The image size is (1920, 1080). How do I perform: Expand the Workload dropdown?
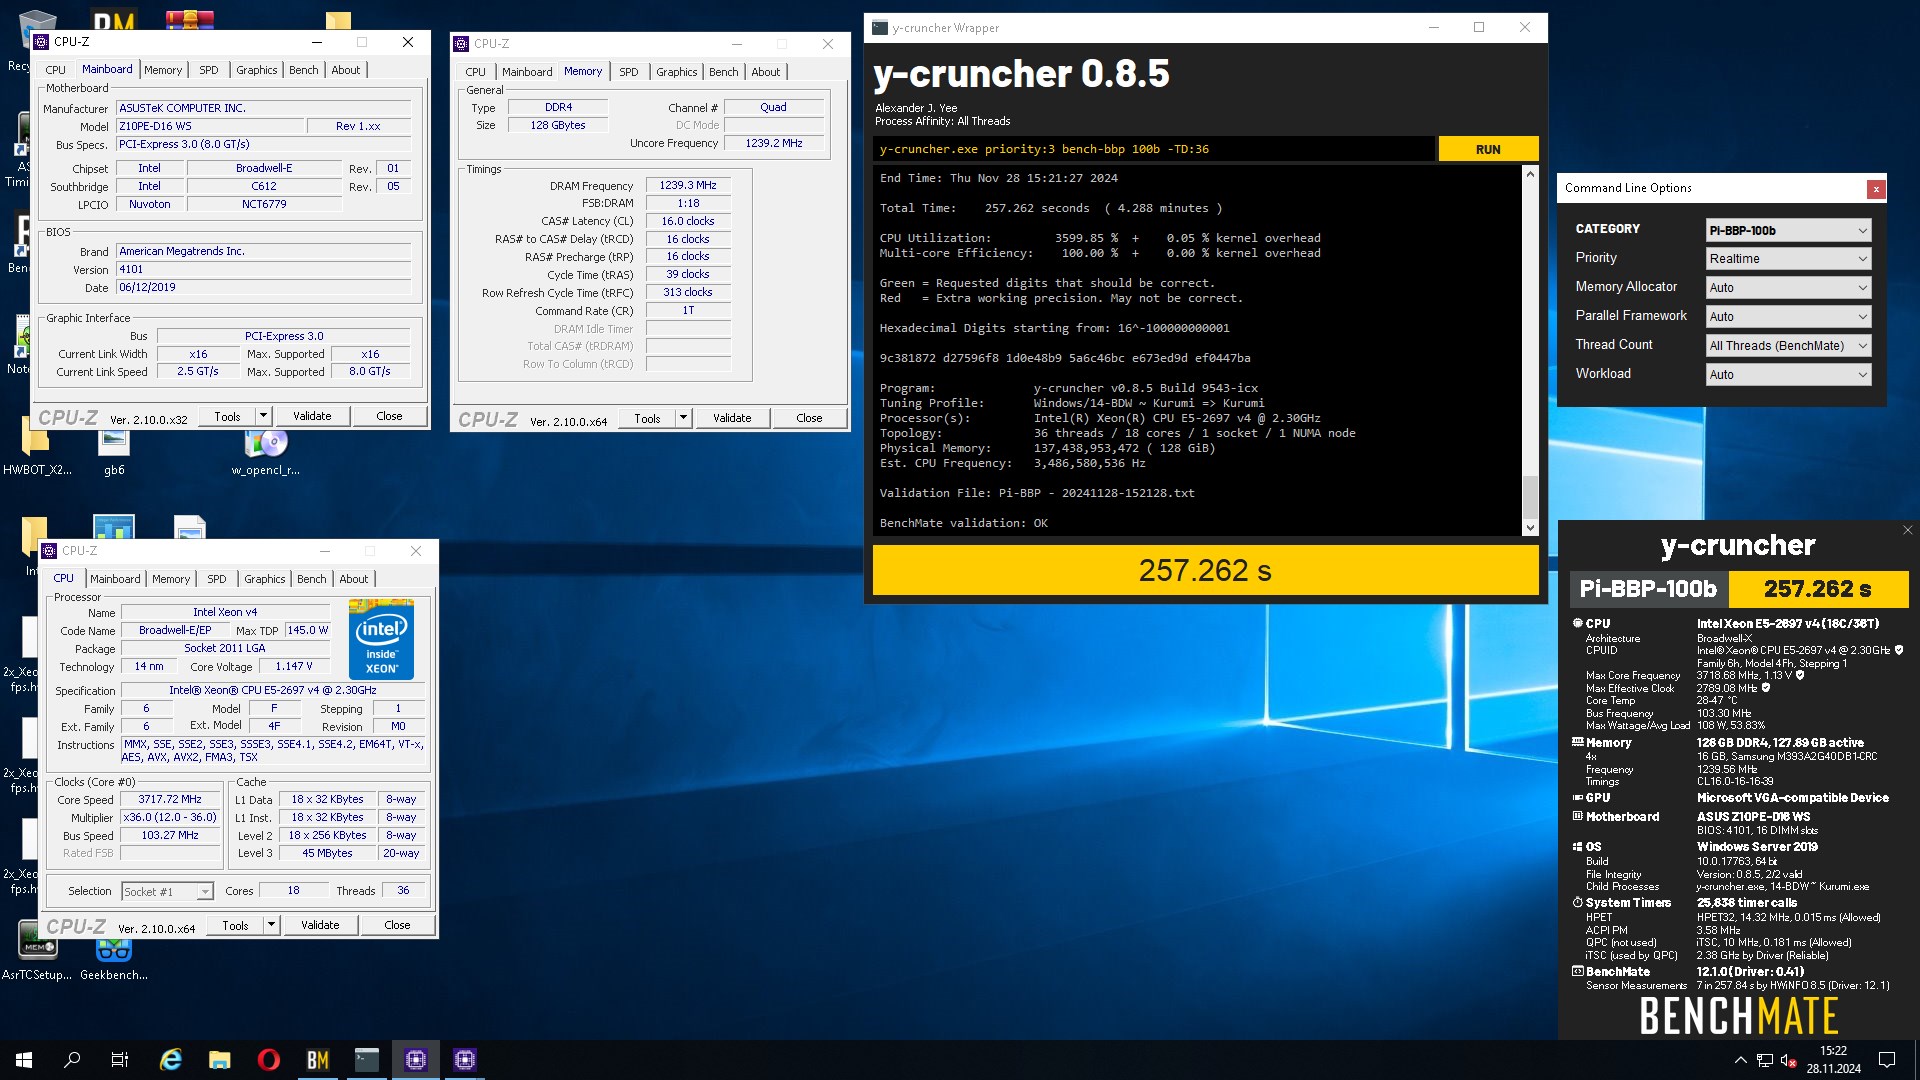pyautogui.click(x=1788, y=375)
